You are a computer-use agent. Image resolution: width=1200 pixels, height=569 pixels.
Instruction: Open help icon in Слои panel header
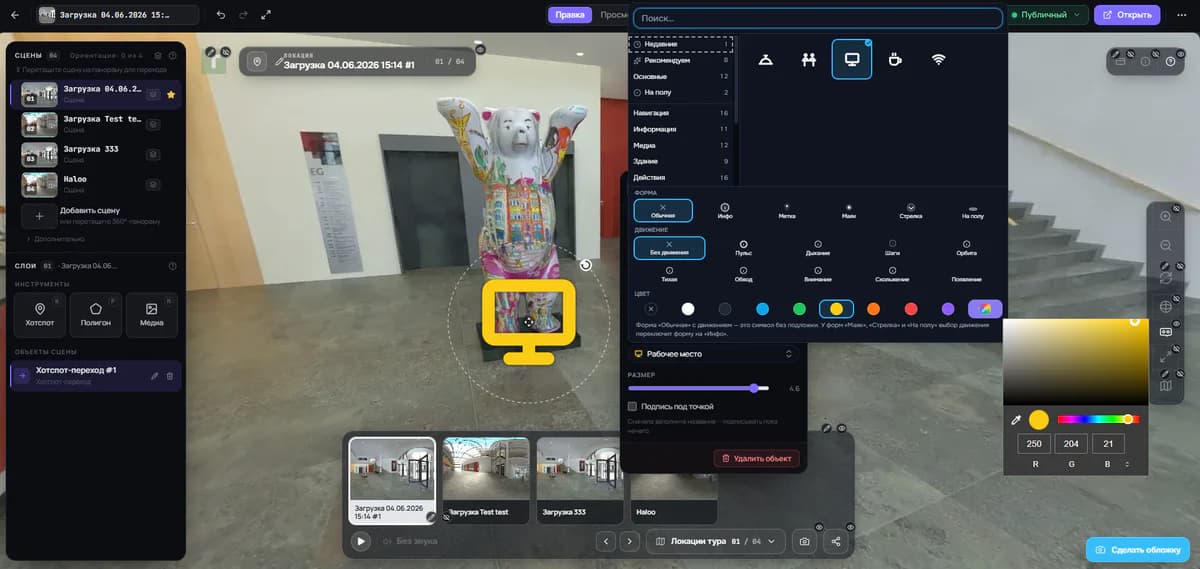pos(172,266)
